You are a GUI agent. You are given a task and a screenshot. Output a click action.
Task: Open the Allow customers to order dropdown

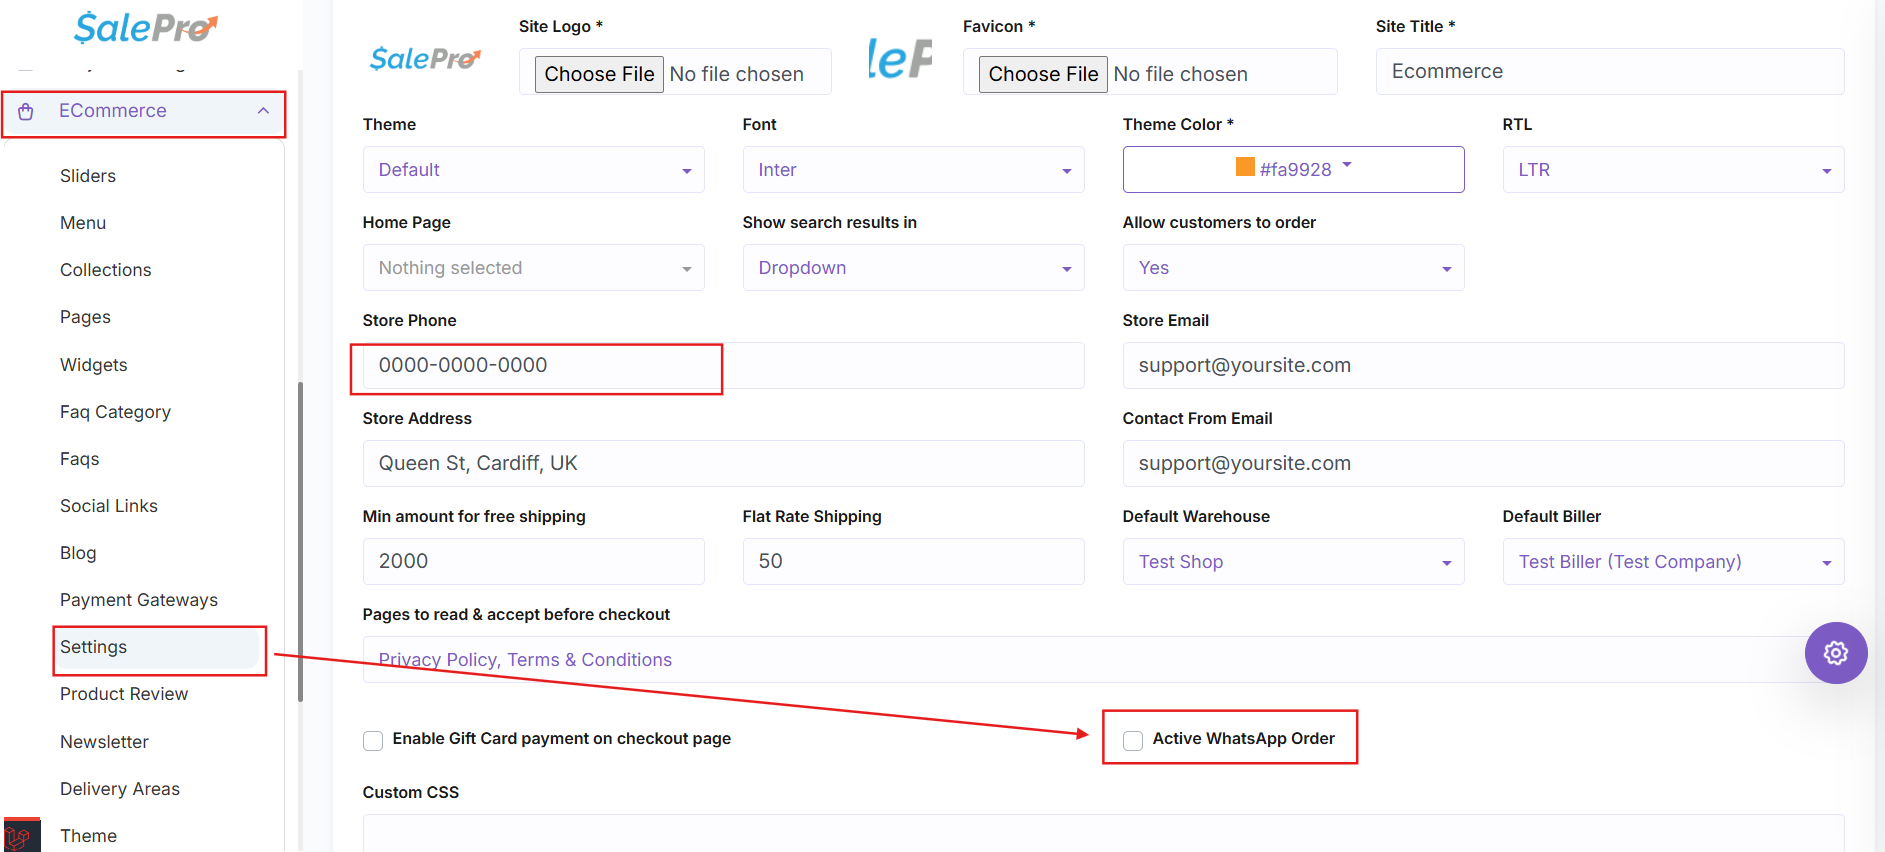tap(1293, 268)
